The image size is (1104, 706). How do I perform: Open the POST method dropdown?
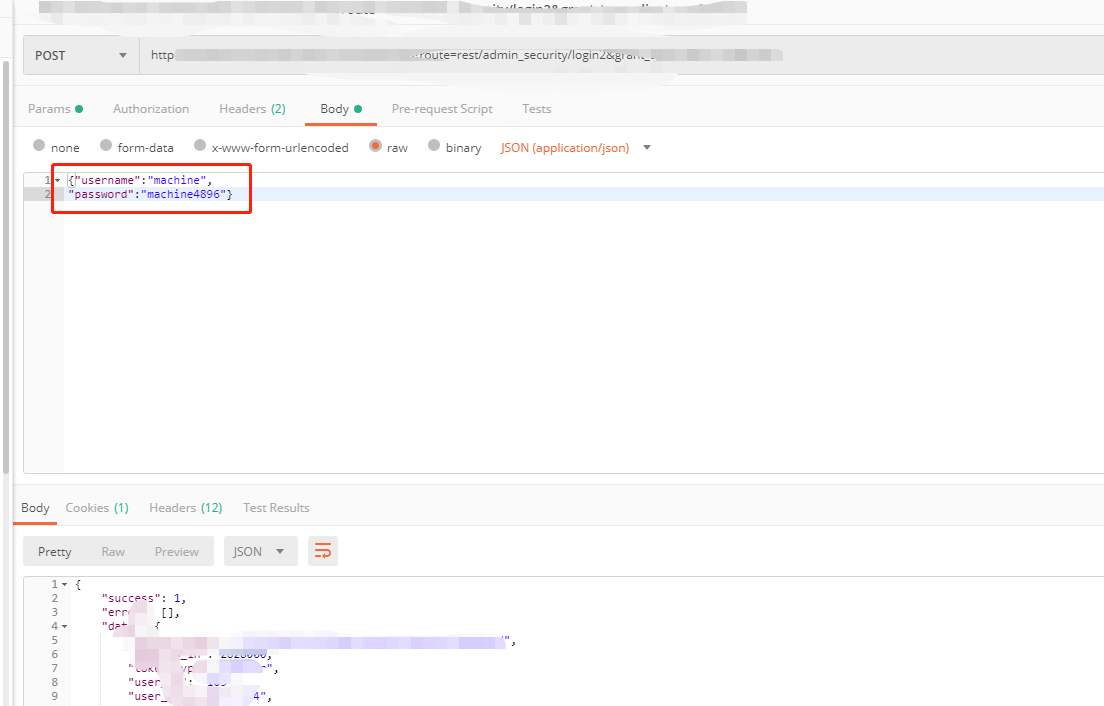(81, 56)
